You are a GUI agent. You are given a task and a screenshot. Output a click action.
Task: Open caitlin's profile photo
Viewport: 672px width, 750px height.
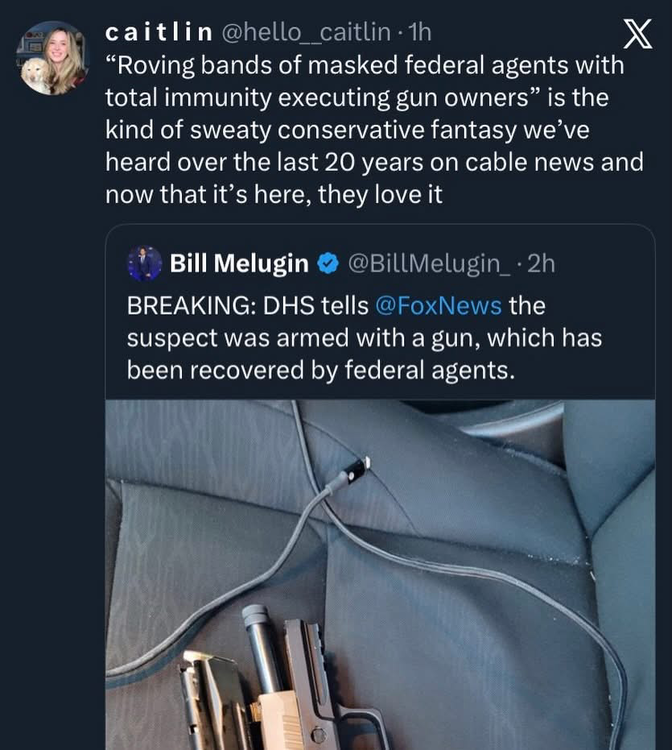[x=52, y=58]
